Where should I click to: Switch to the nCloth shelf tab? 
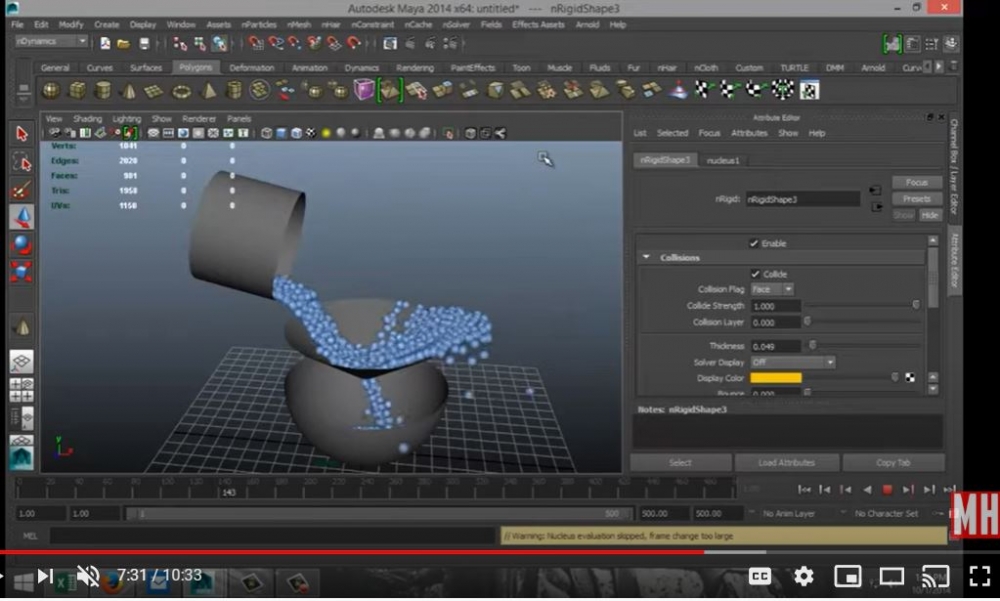(706, 68)
